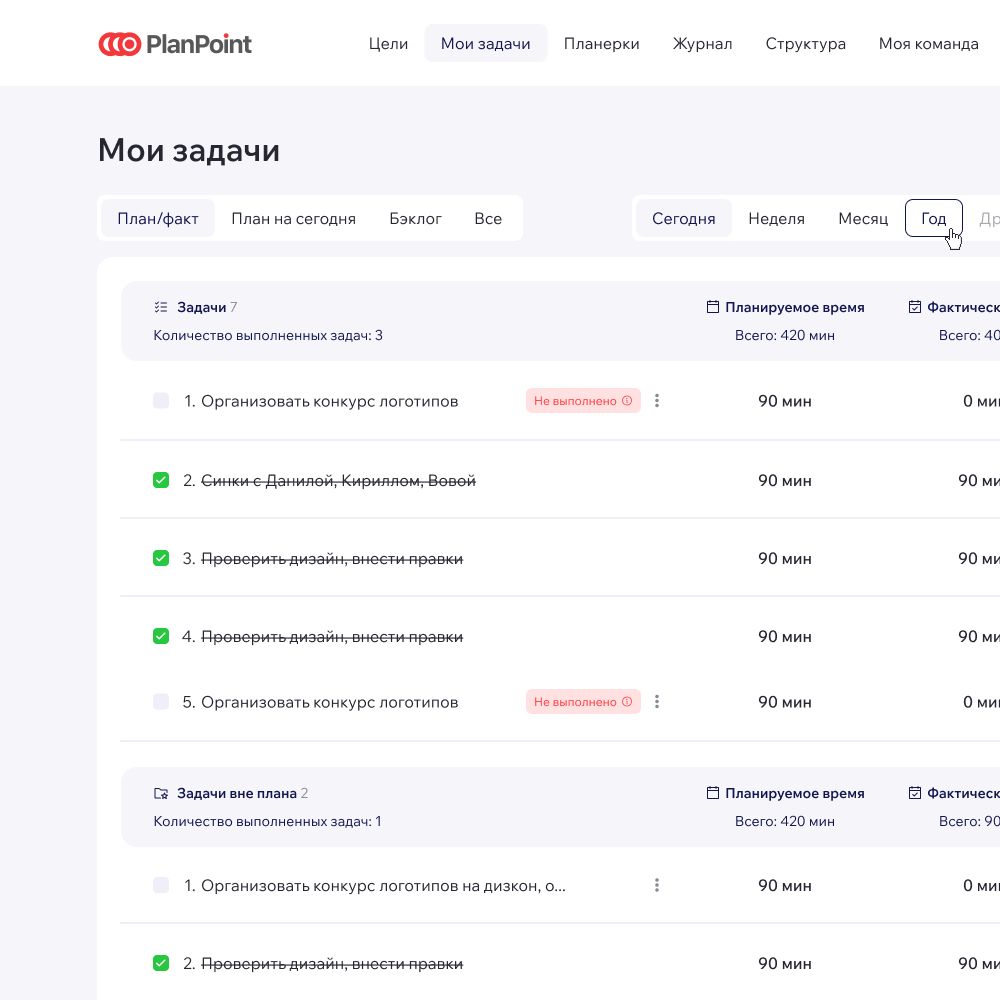Click checklist icon beside Задачи header
Viewport: 1000px width, 1000px height.
coord(161,307)
